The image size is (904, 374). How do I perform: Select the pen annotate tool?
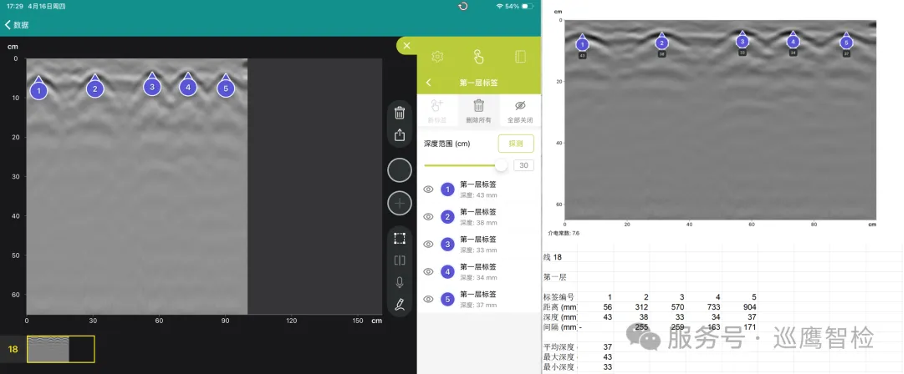pyautogui.click(x=400, y=305)
